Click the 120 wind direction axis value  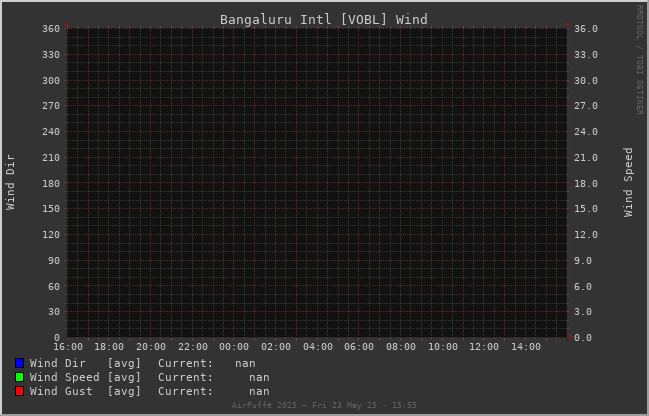(x=51, y=235)
